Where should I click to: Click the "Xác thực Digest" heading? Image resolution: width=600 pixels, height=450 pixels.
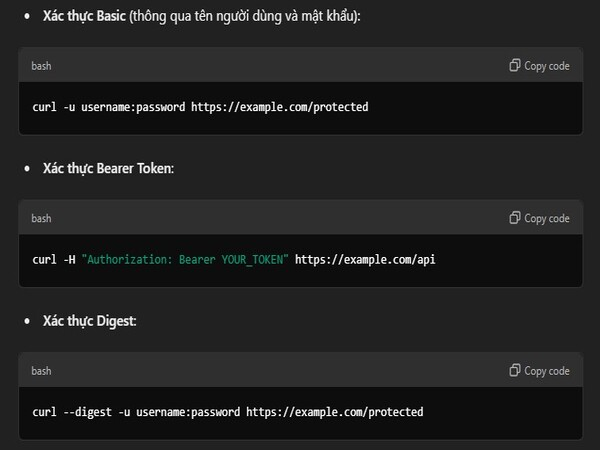[90, 322]
